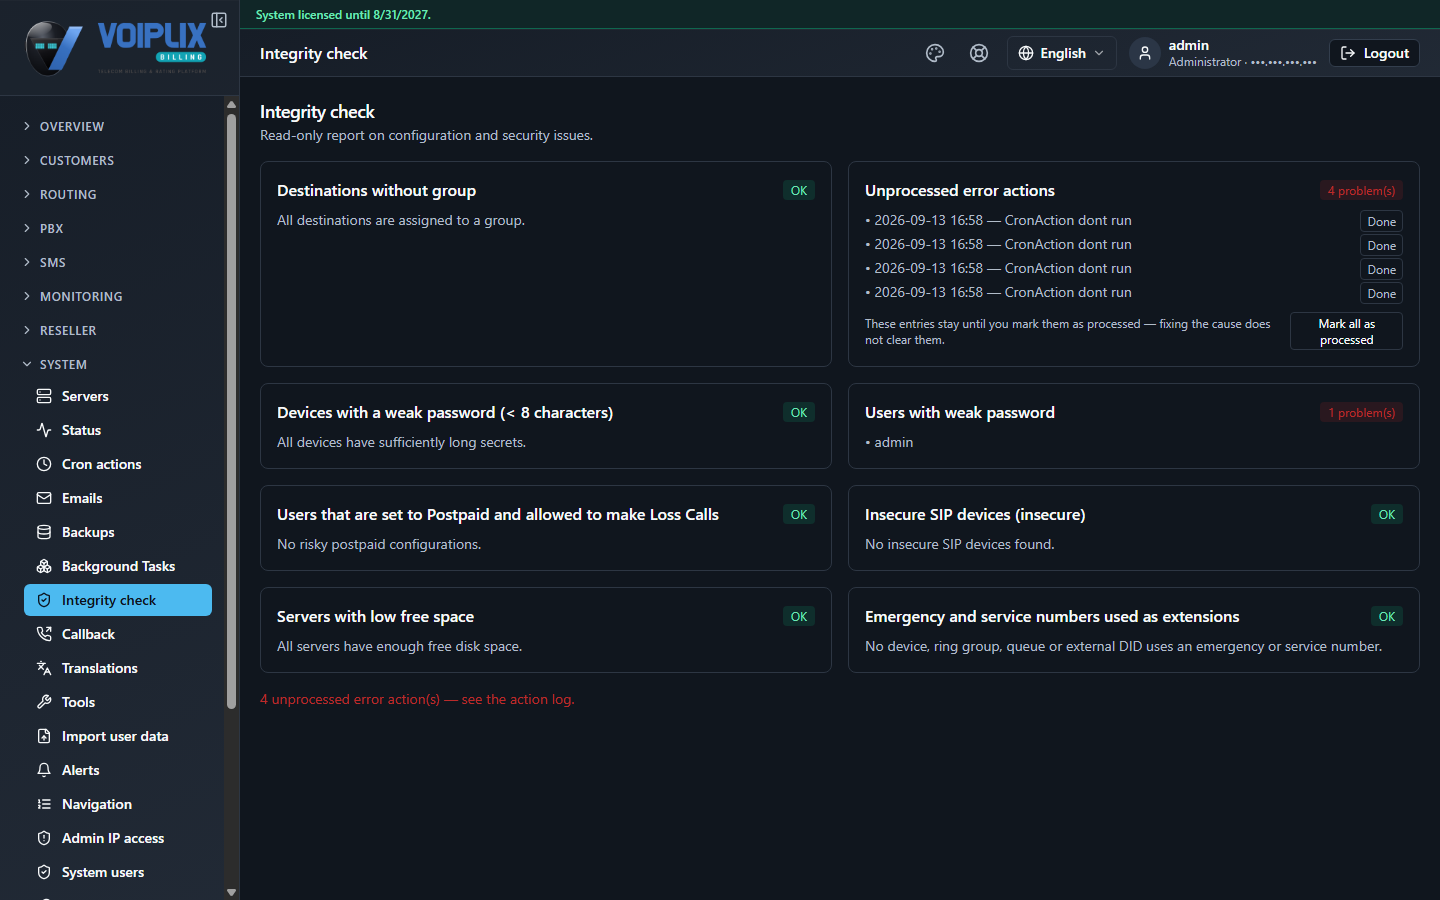Click Mark all as processed
The image size is (1440, 900).
coord(1346,331)
